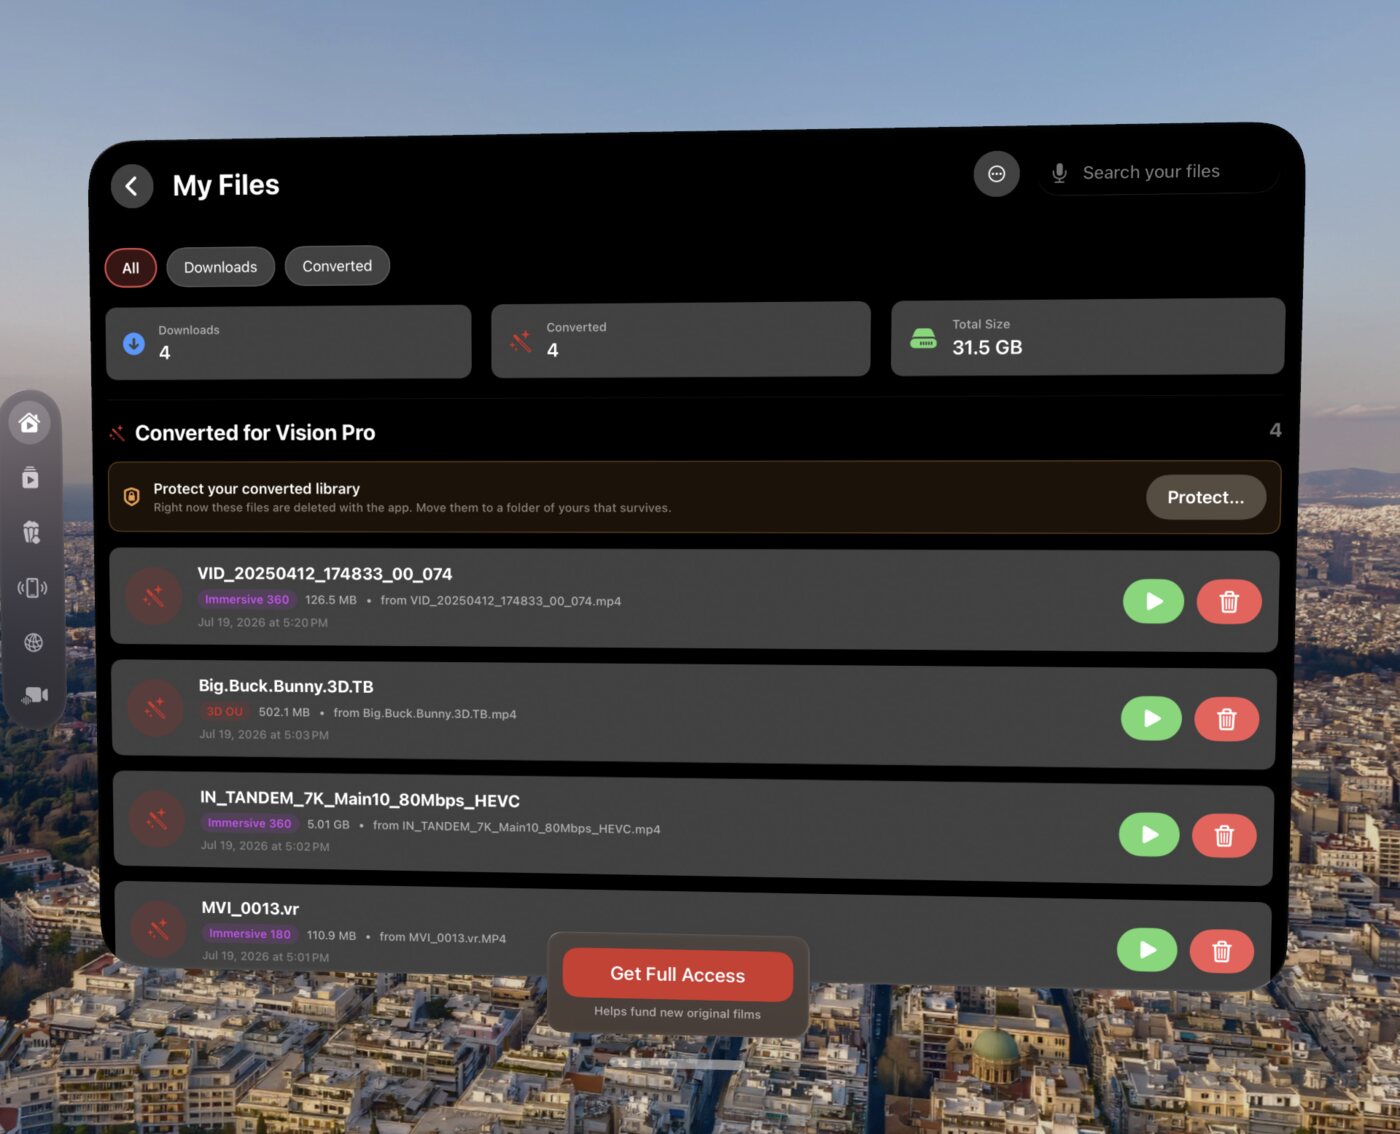This screenshot has height=1134, width=1400.
Task: Open the trash and files sidebar icon
Action: (x=32, y=532)
